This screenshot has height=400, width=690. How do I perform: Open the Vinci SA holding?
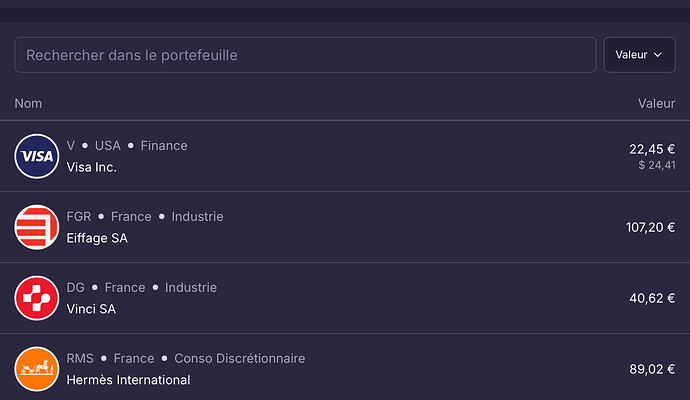[345, 298]
